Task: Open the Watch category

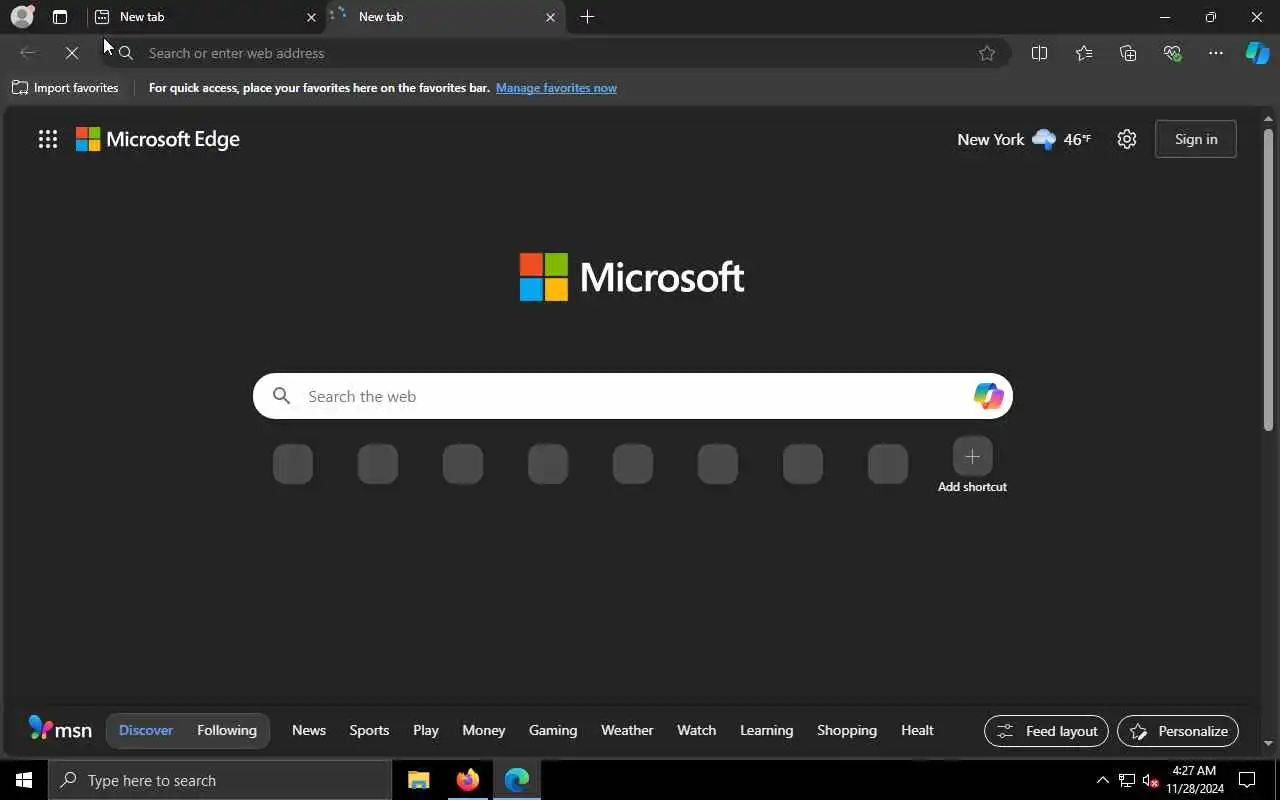Action: click(697, 730)
